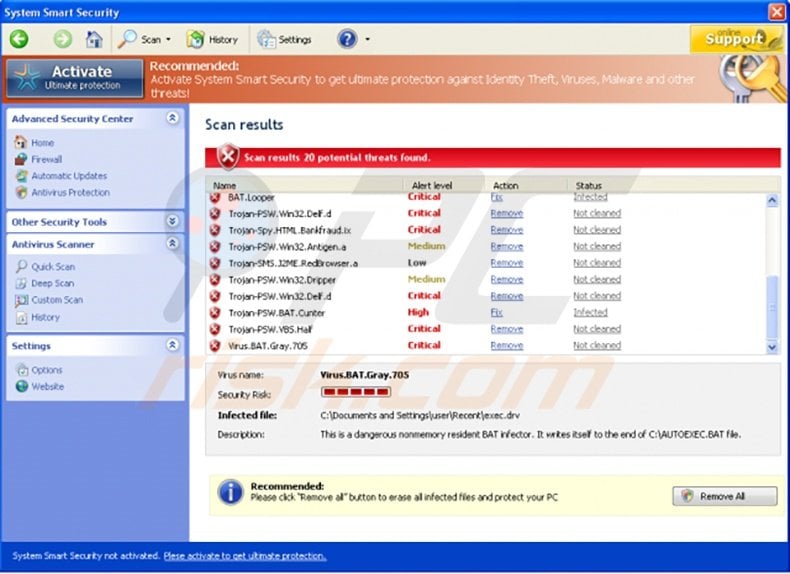790x574 pixels.
Task: Click threat icon for Trojan-Spy.HTML.Bankfraud.ix
Action: click(215, 230)
